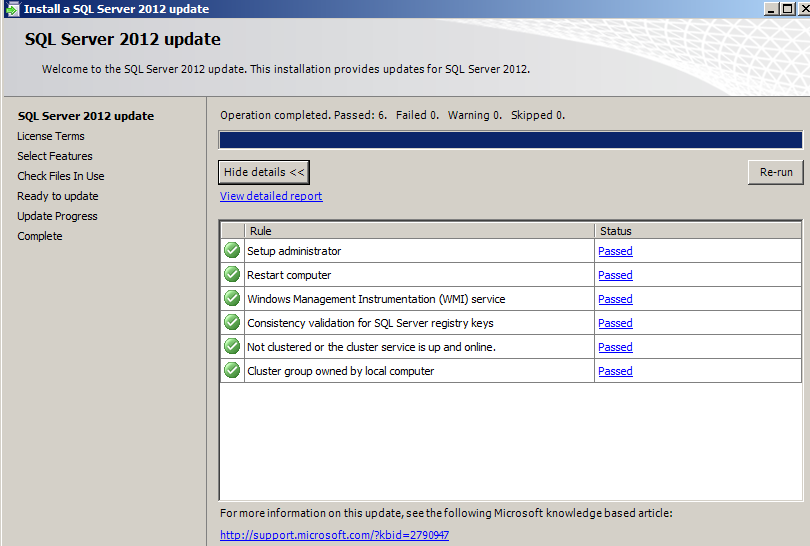Screen dimensions: 810x546
Task: Click Cluster group owned by local computer text
Action: click(x=340, y=371)
